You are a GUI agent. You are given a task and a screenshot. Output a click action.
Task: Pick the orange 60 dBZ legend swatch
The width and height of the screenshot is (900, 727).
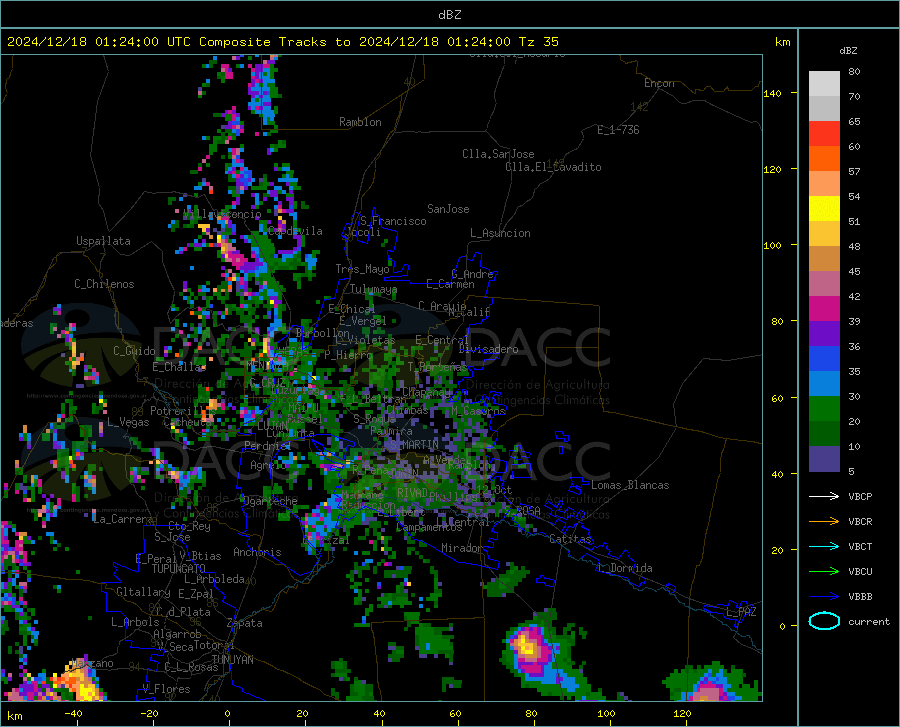(x=824, y=159)
